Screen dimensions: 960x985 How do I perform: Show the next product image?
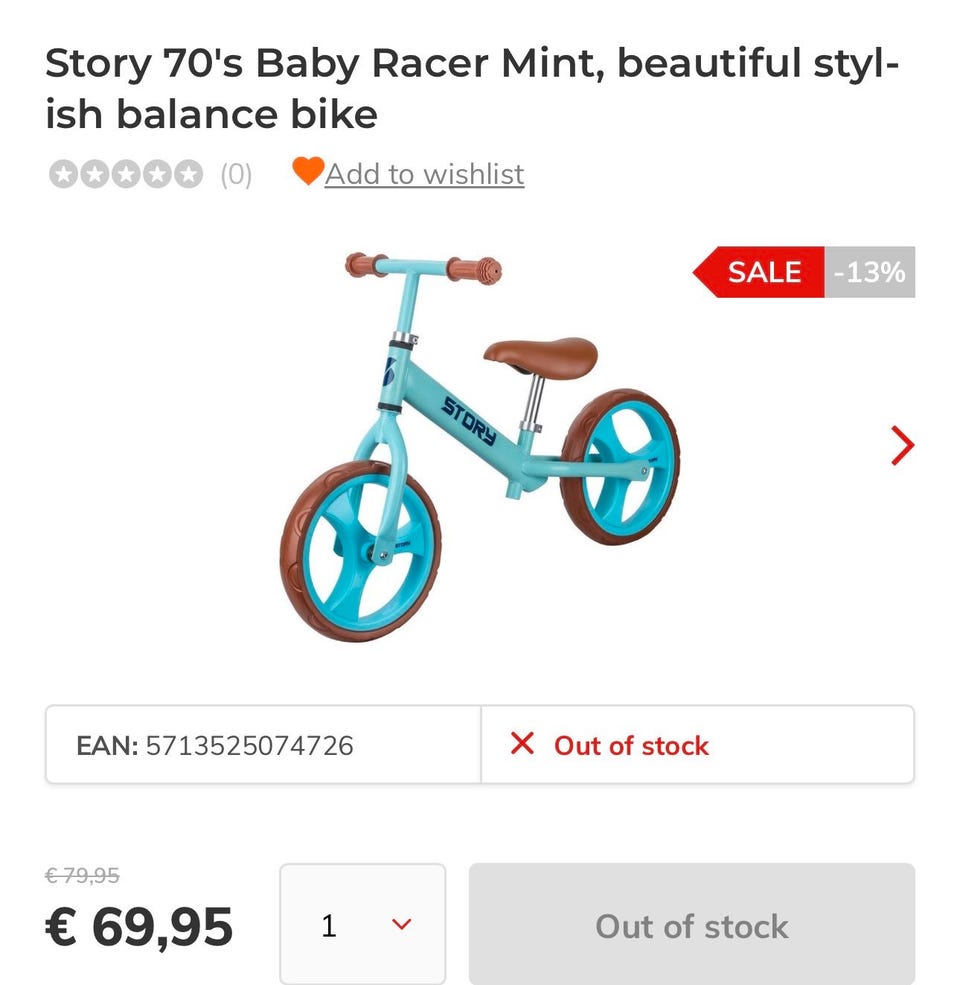pyautogui.click(x=901, y=445)
